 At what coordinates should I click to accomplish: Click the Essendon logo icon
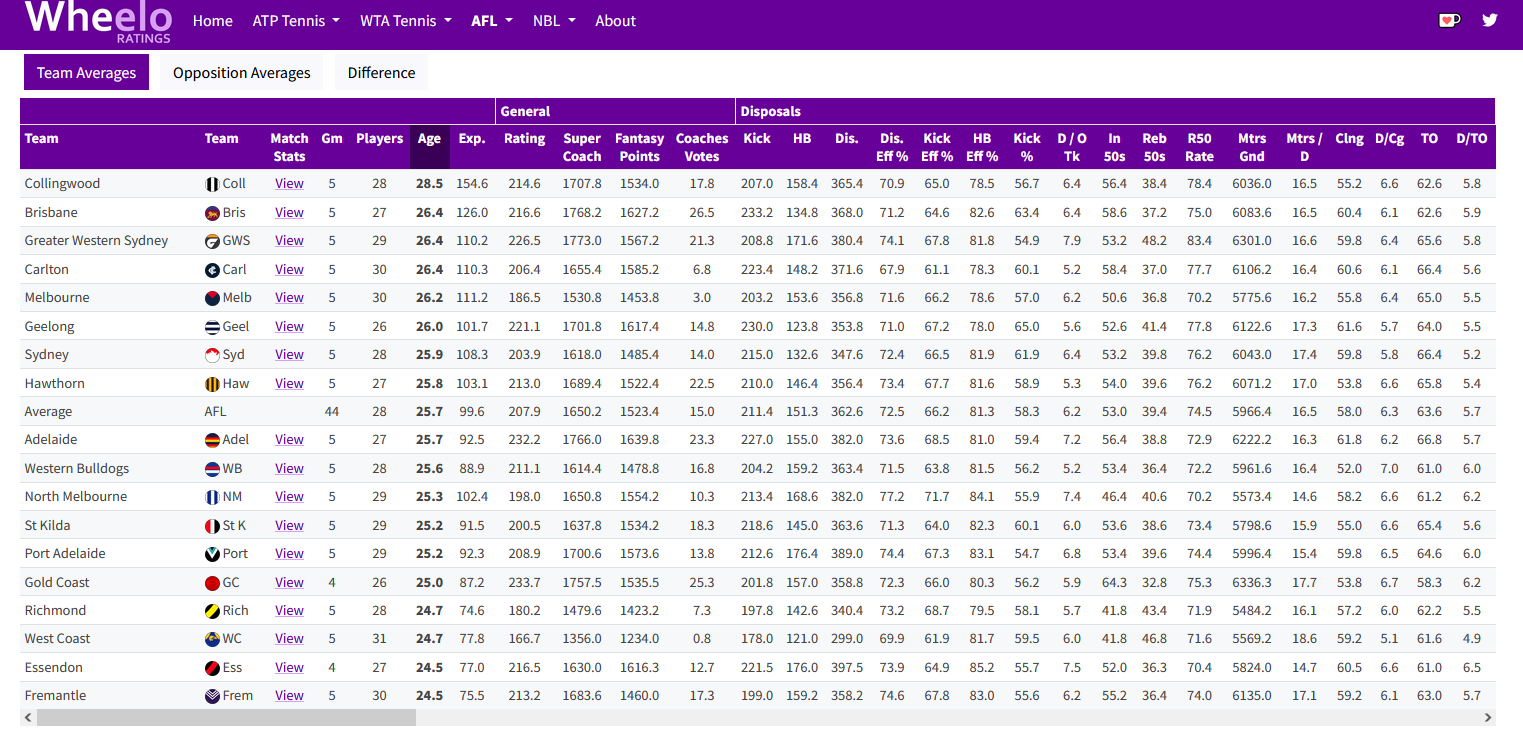click(212, 668)
